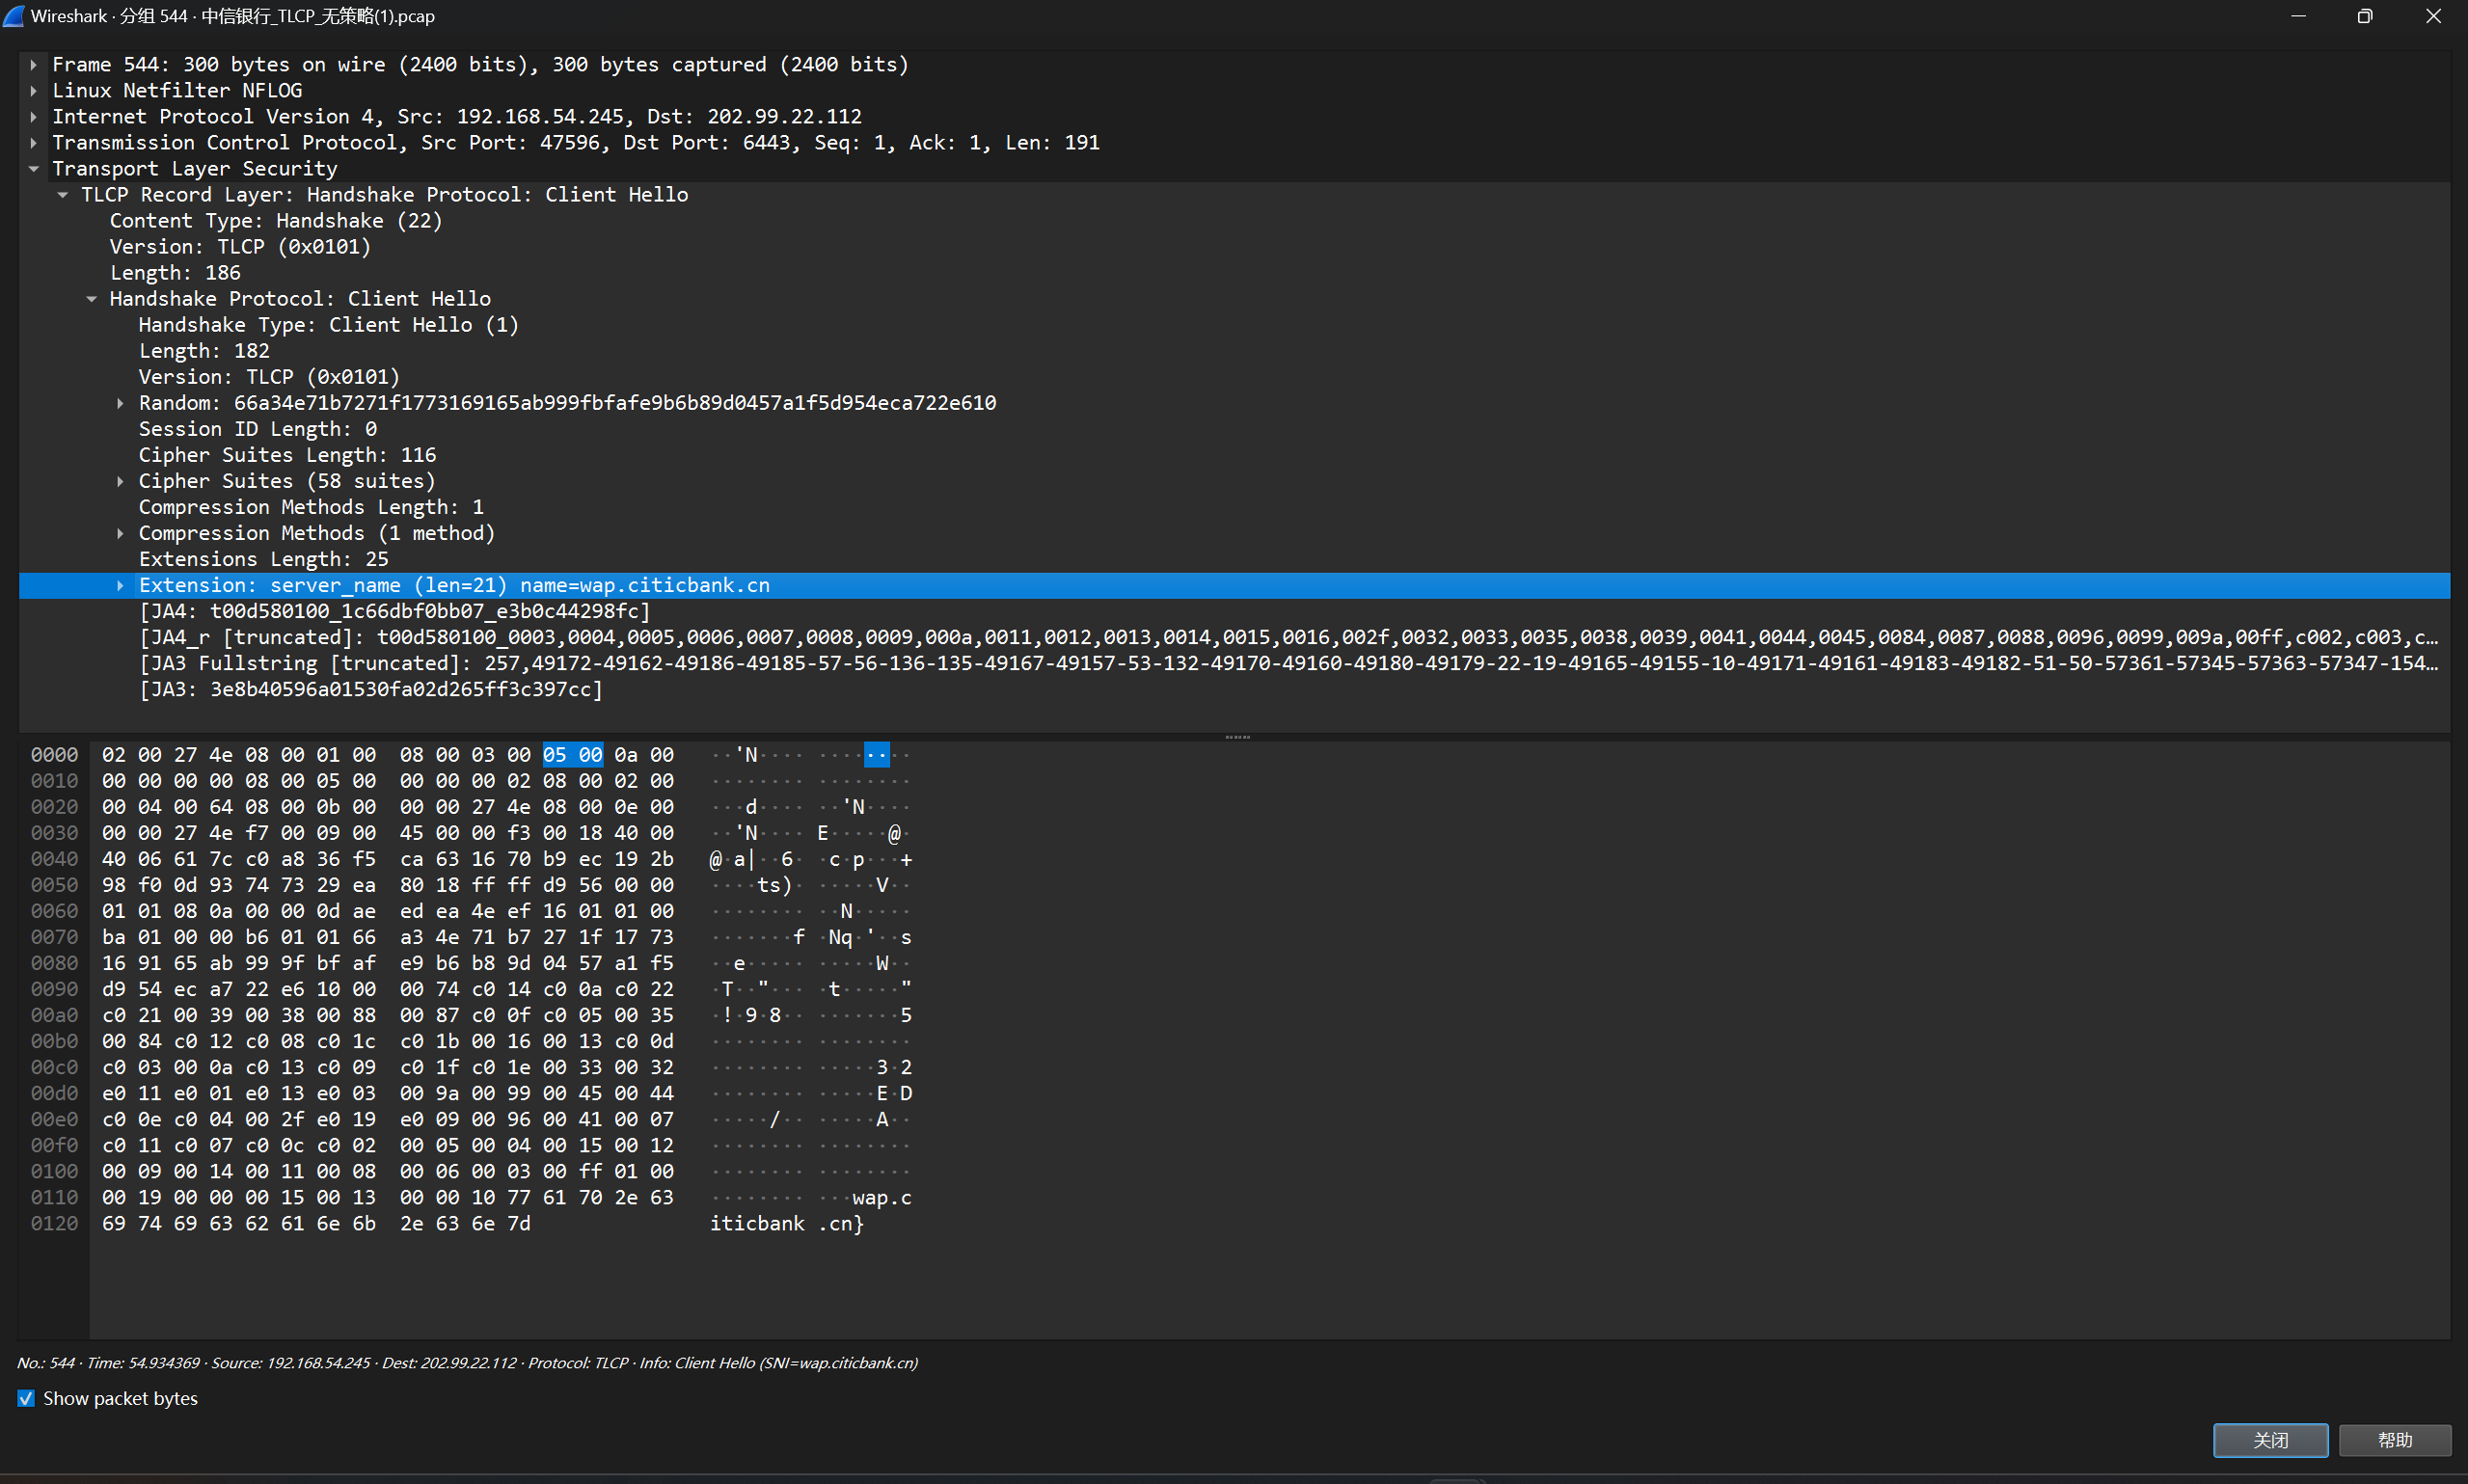Image resolution: width=2468 pixels, height=1484 pixels.
Task: Expand the Linux Netfilter NFLOG node
Action: click(34, 91)
